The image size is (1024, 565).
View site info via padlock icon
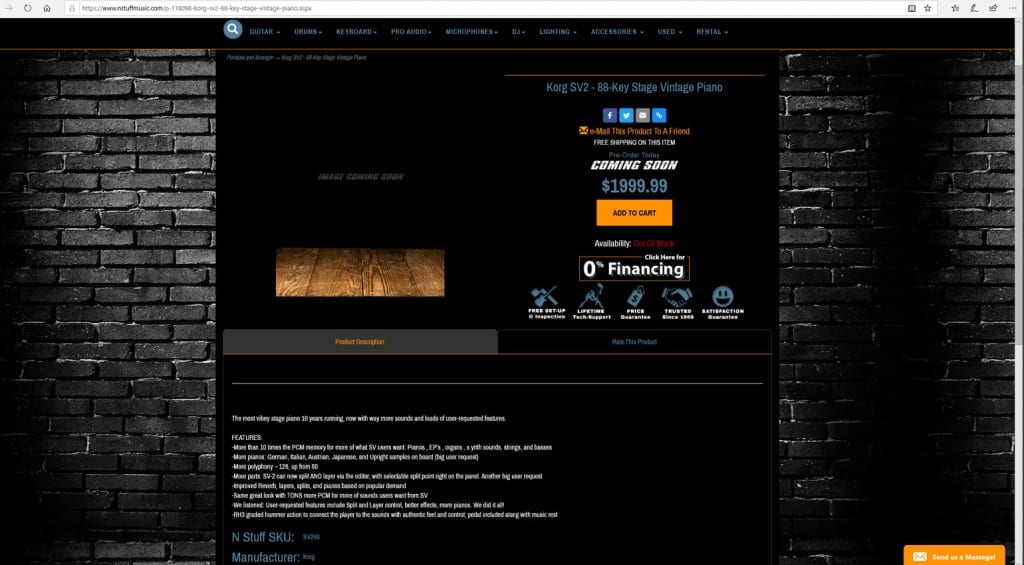(72, 8)
